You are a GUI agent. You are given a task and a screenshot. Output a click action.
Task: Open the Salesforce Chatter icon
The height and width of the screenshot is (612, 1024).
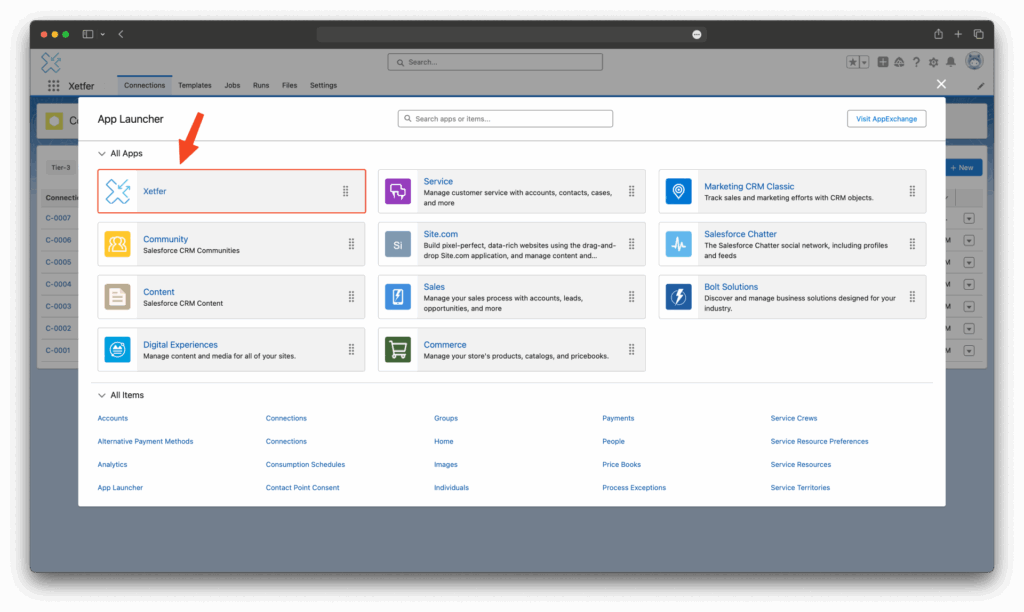[679, 244]
